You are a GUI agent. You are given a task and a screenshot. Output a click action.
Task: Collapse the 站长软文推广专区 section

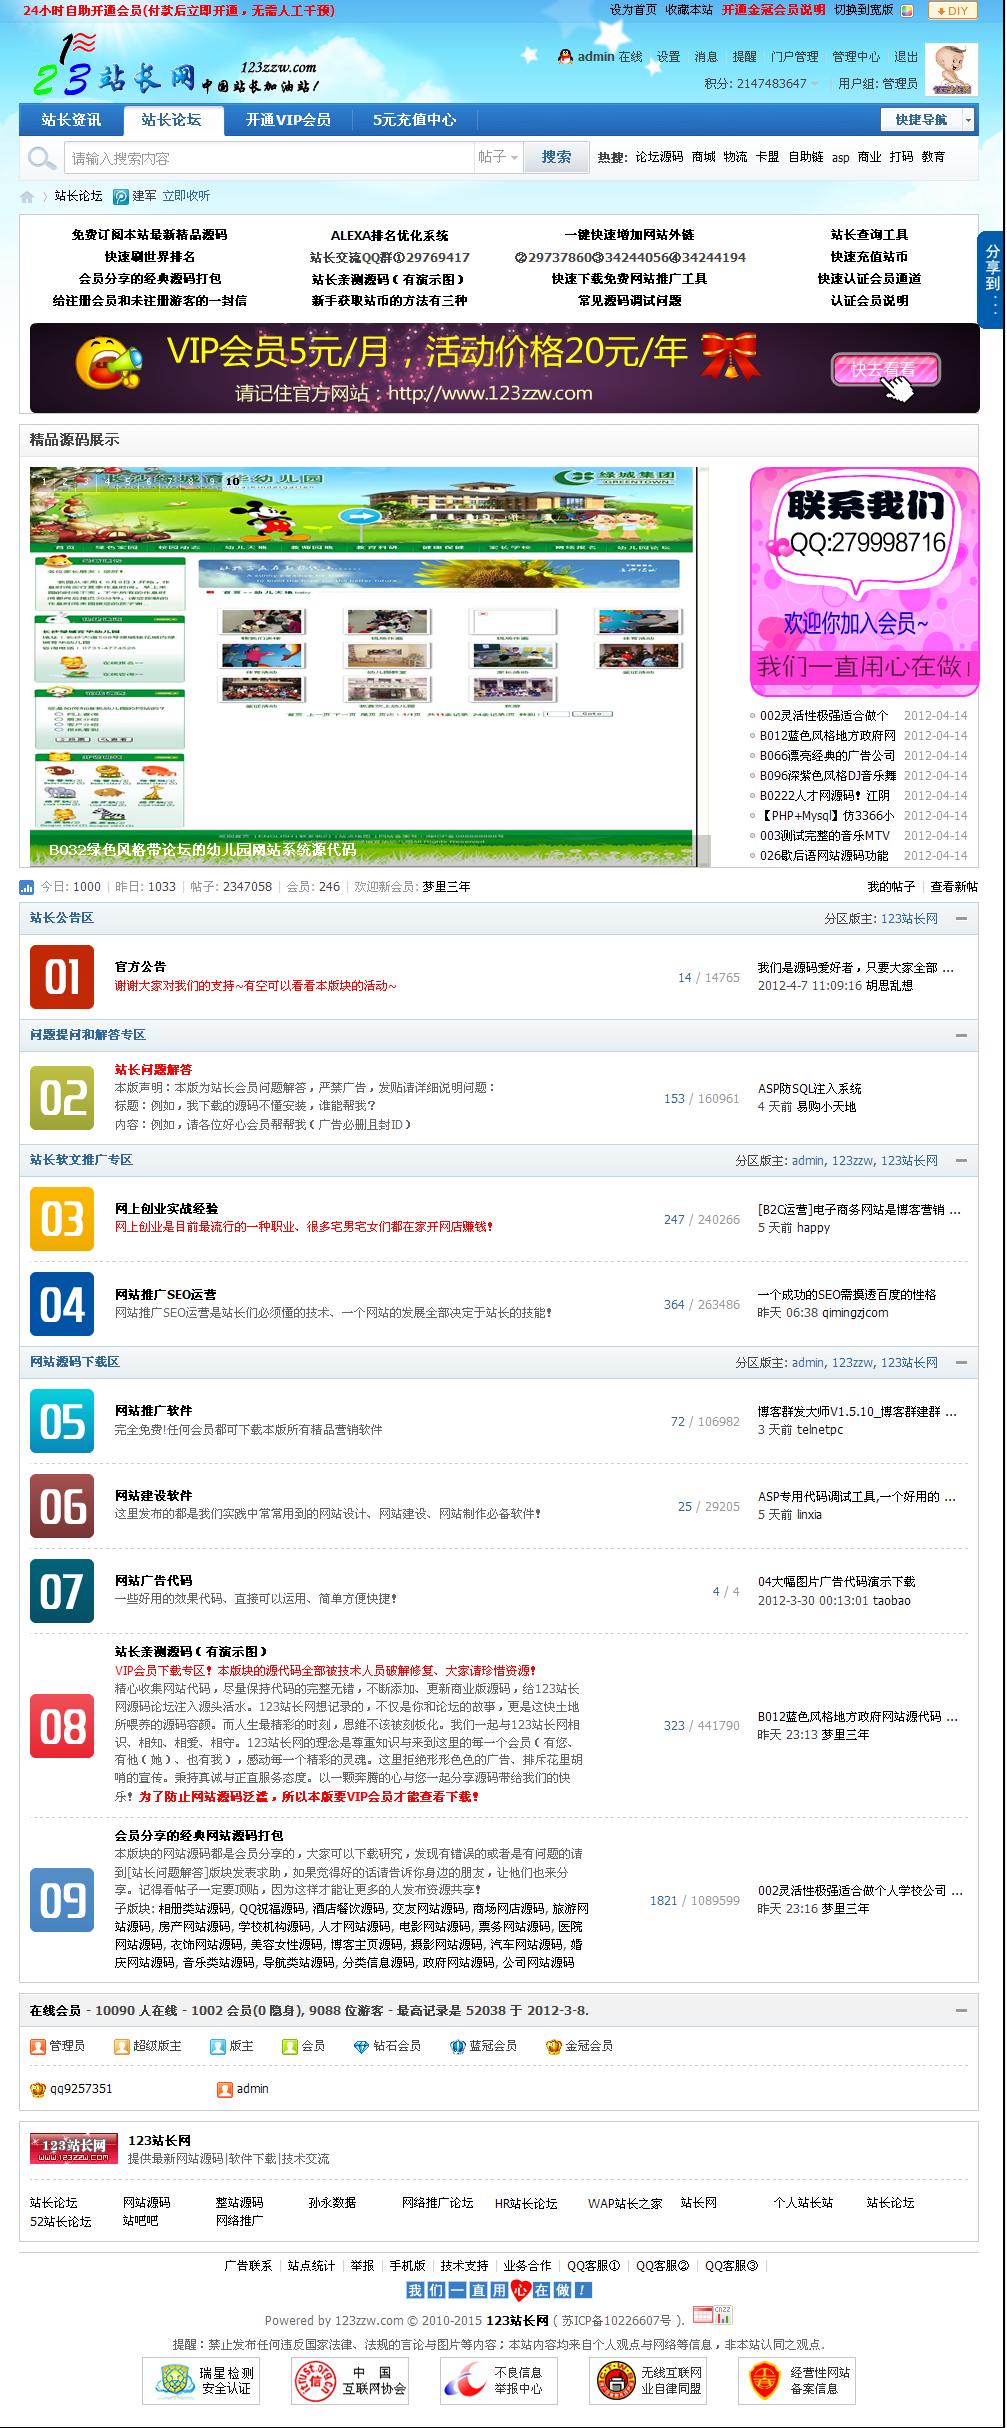(961, 1161)
